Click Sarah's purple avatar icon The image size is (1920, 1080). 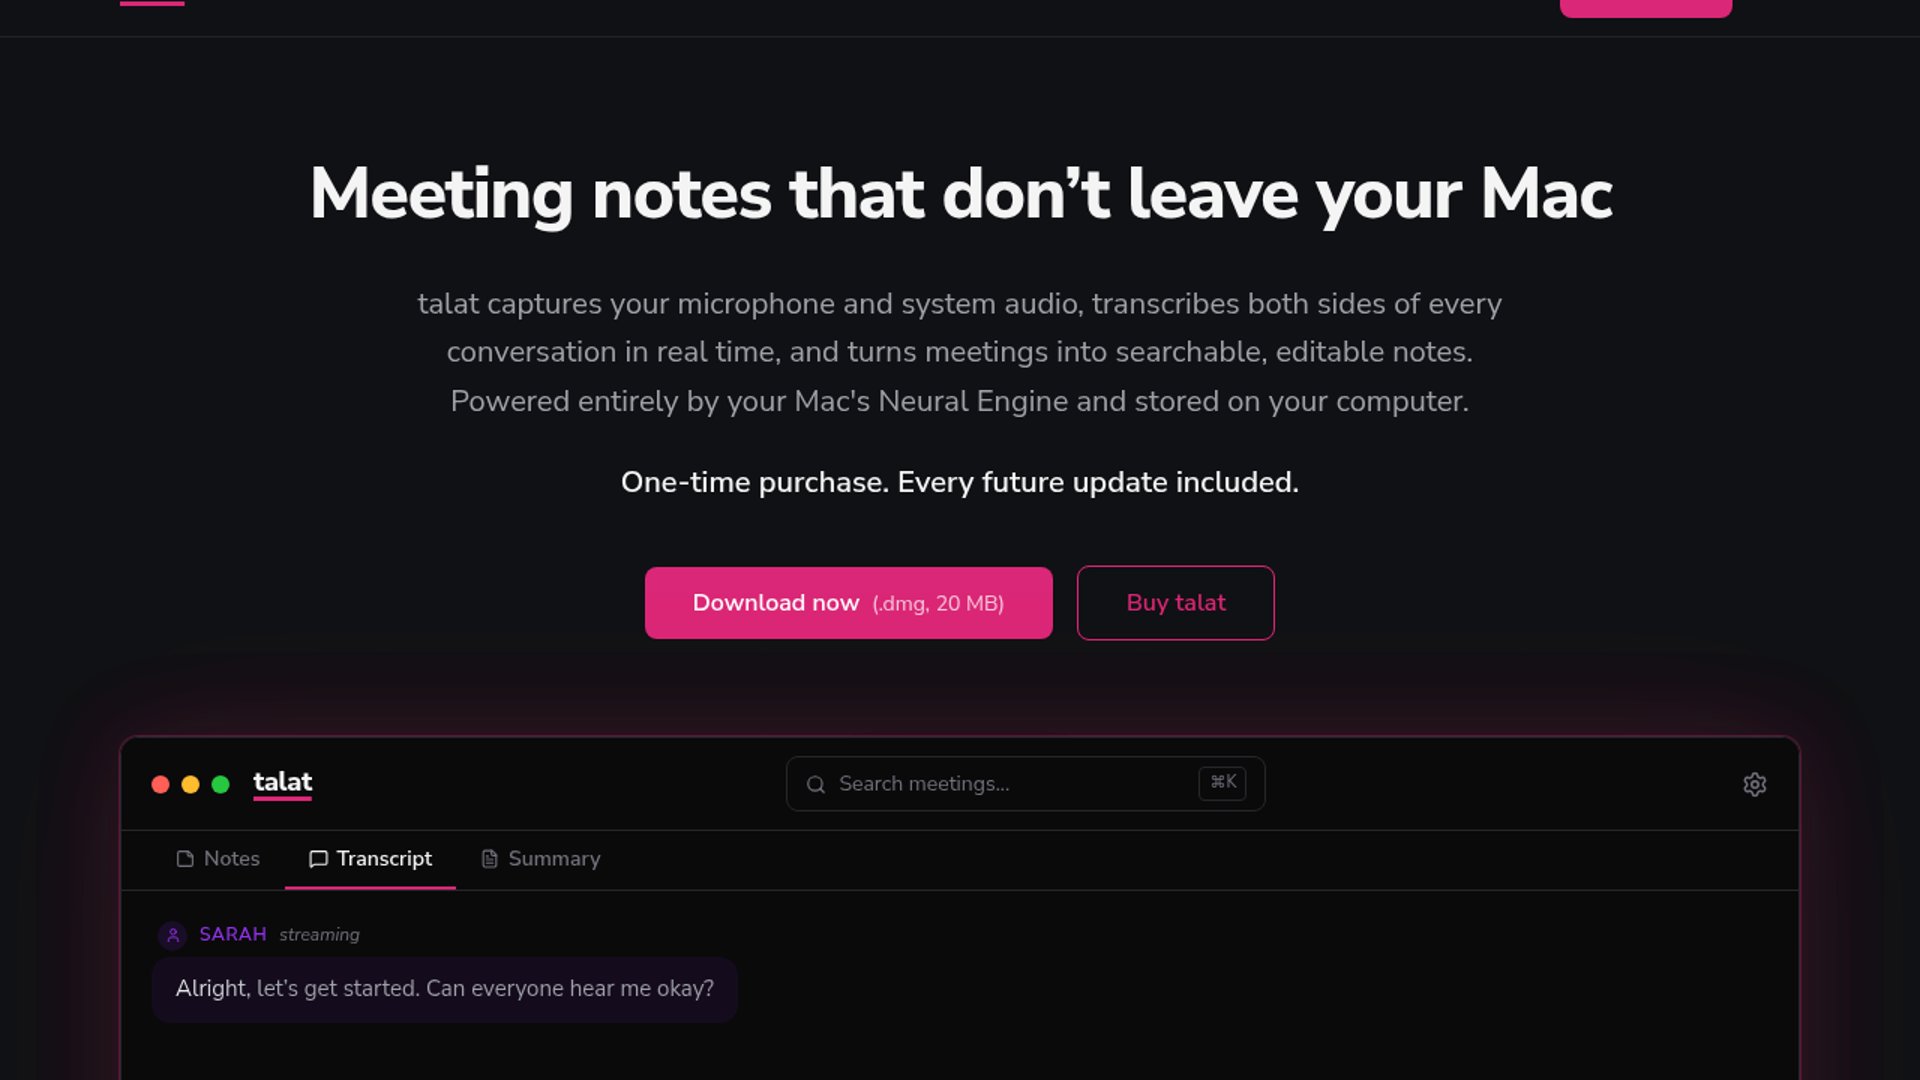pyautogui.click(x=172, y=935)
